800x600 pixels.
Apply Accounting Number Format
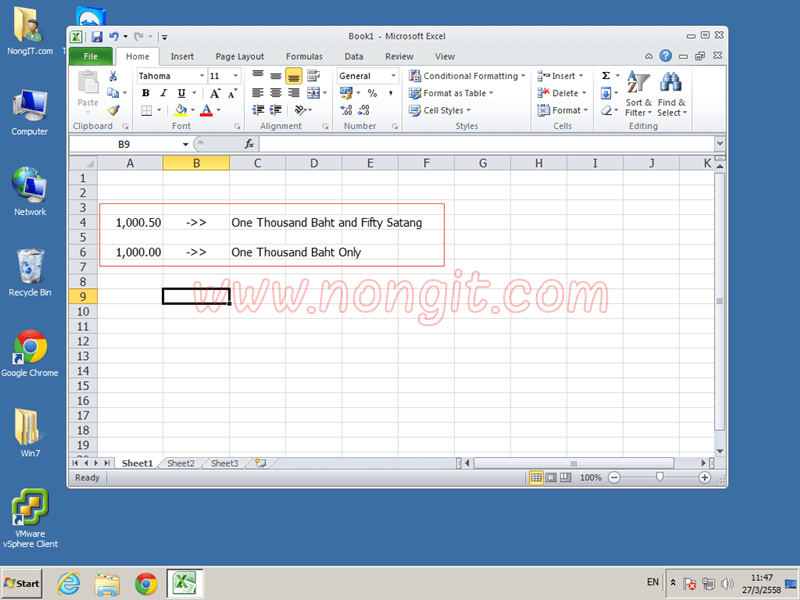point(346,93)
